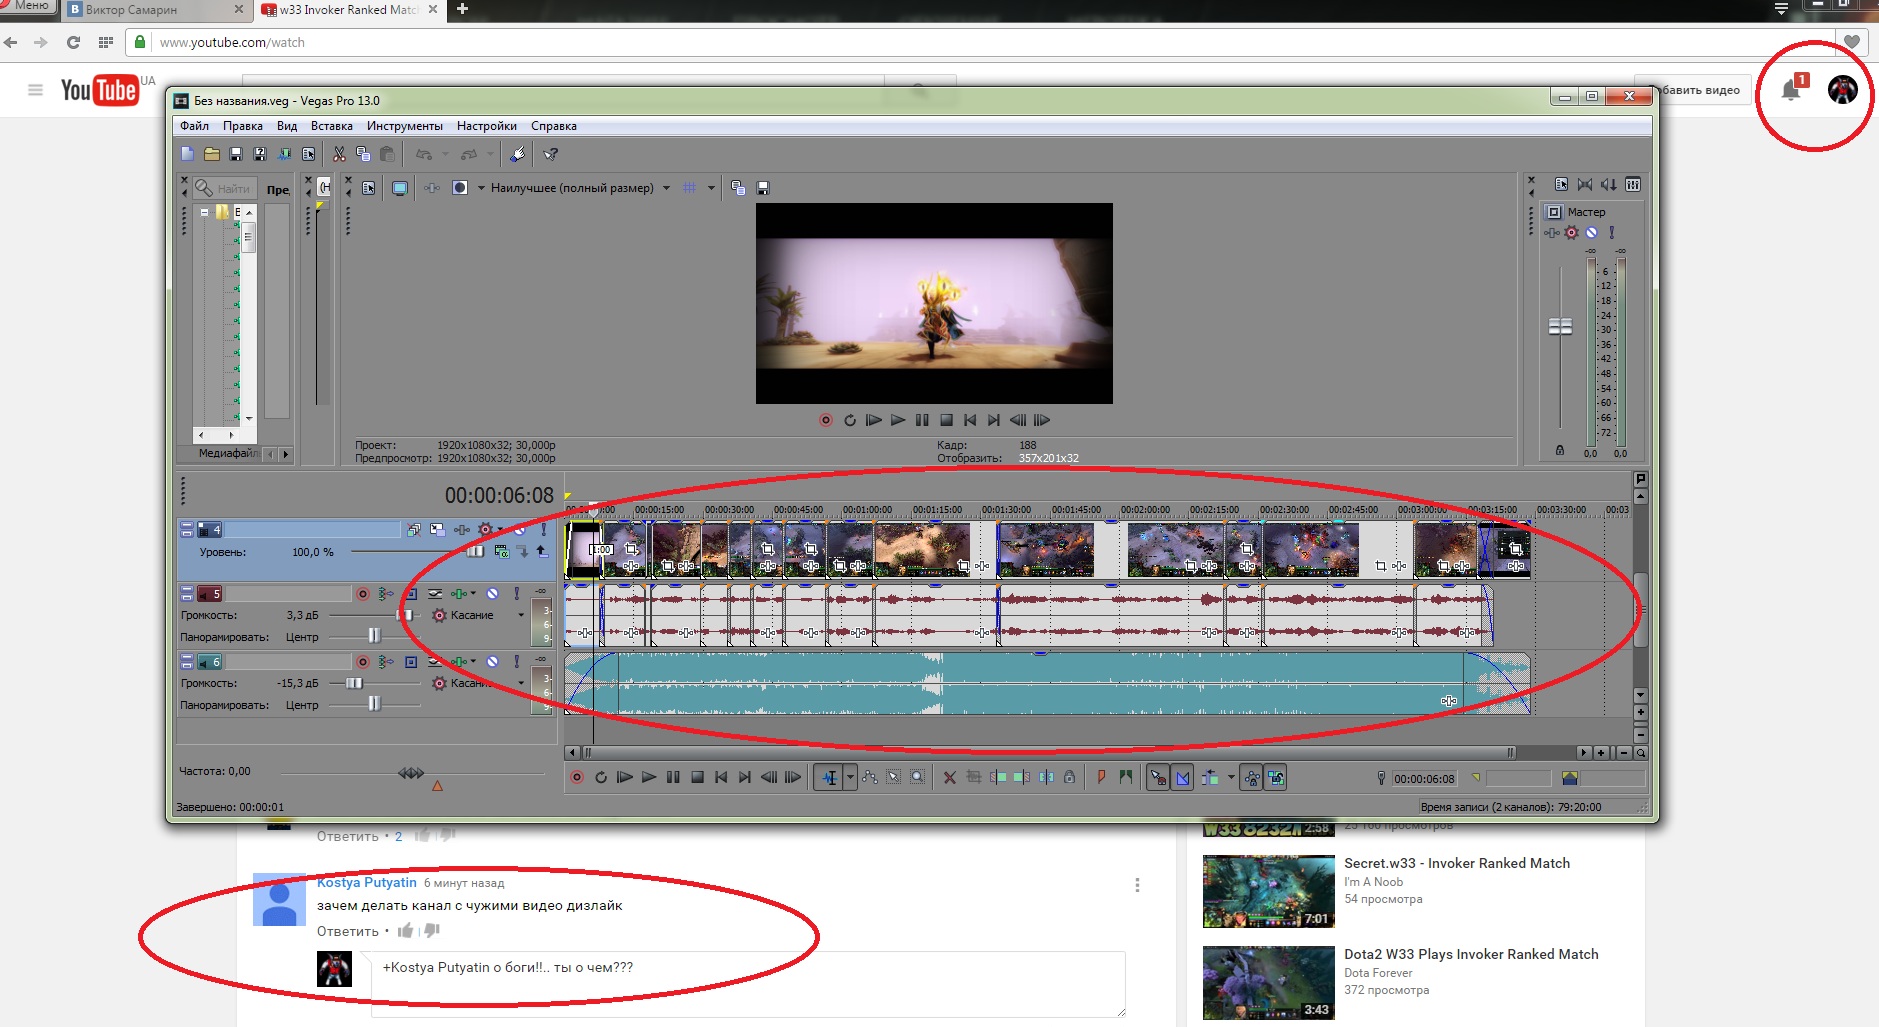
Task: Toggle Automatic Crossfades button
Action: pyautogui.click(x=1183, y=777)
